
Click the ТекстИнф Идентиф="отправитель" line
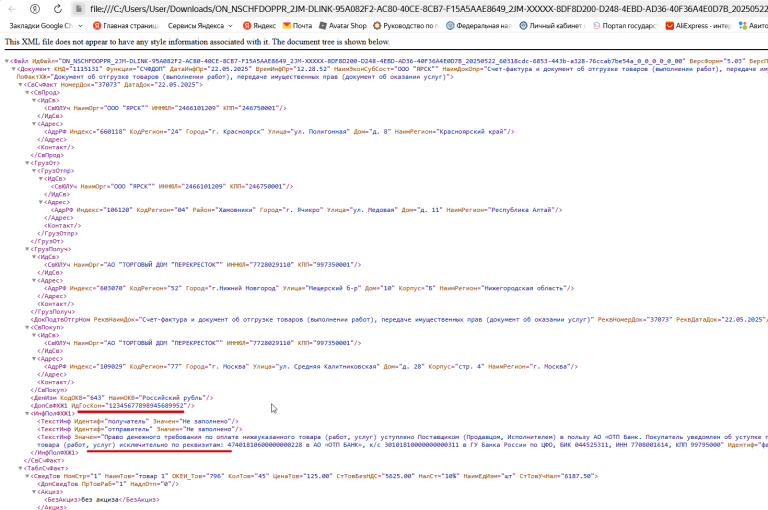click(140, 430)
